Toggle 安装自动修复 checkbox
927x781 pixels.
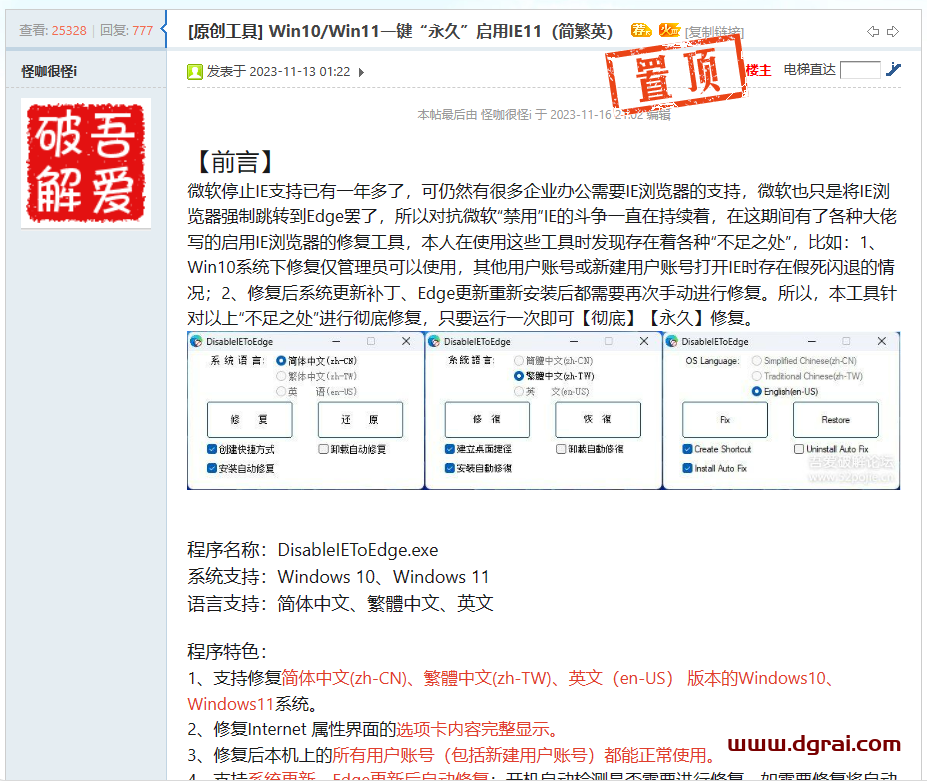241,468
